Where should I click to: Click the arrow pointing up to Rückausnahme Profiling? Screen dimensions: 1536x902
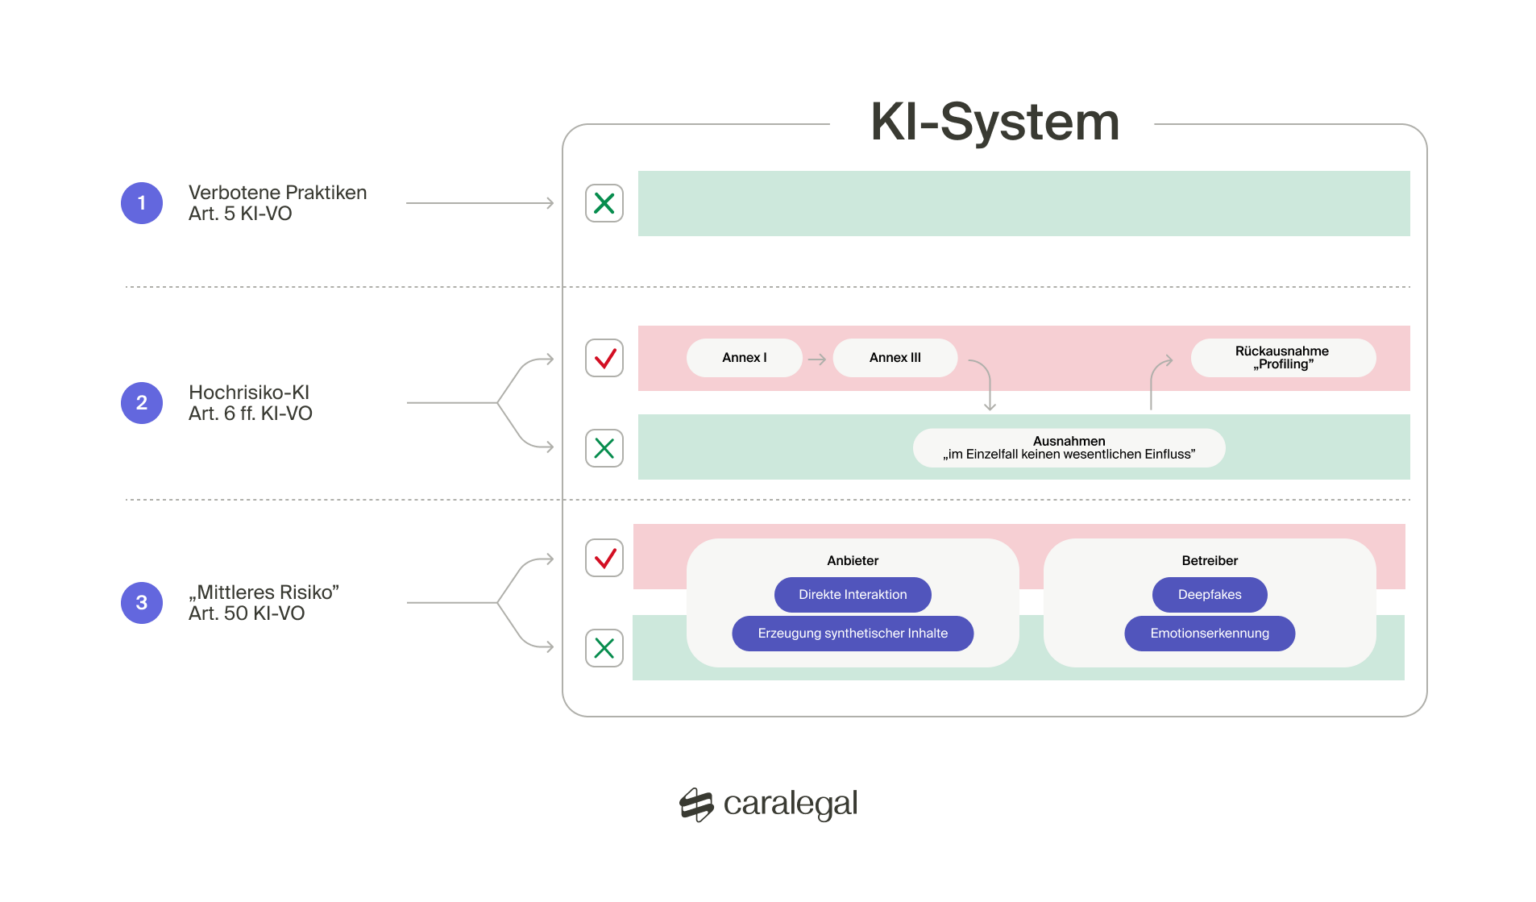[1157, 380]
